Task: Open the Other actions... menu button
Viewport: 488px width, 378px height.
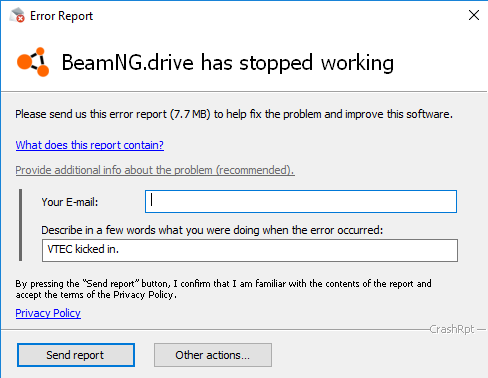Action: [213, 355]
